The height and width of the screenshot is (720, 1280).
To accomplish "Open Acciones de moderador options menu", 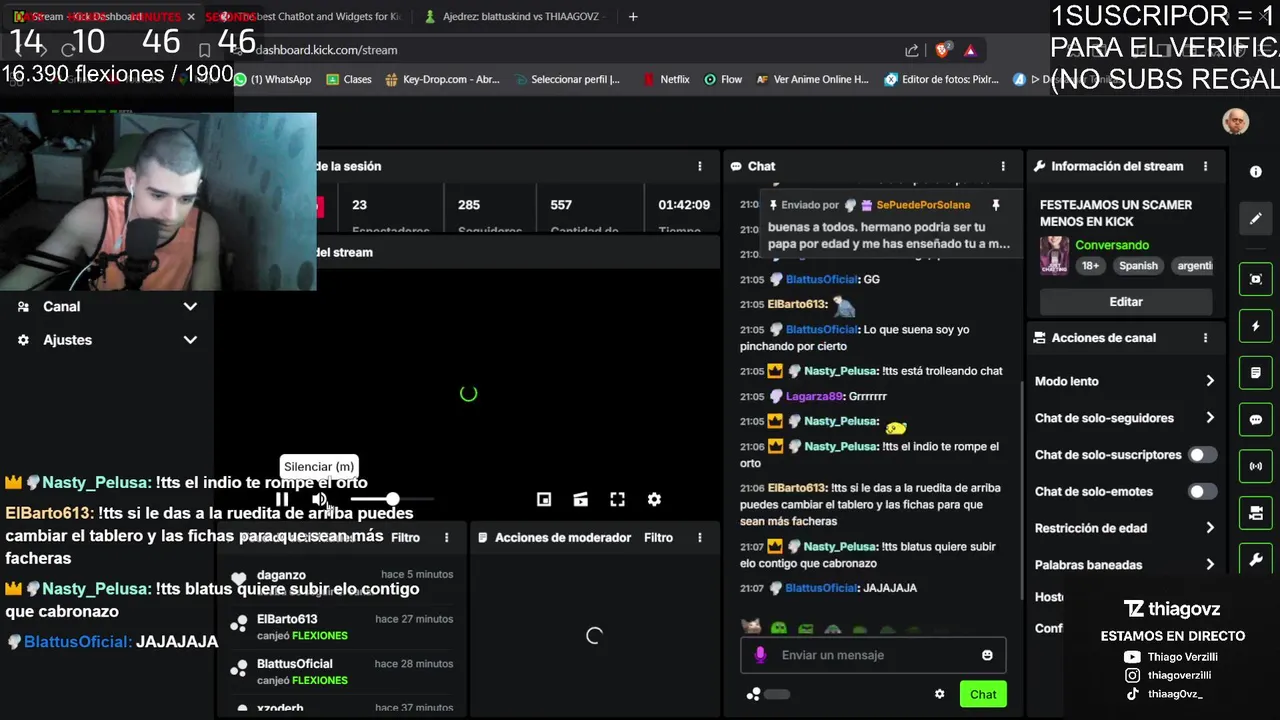I will click(700, 537).
